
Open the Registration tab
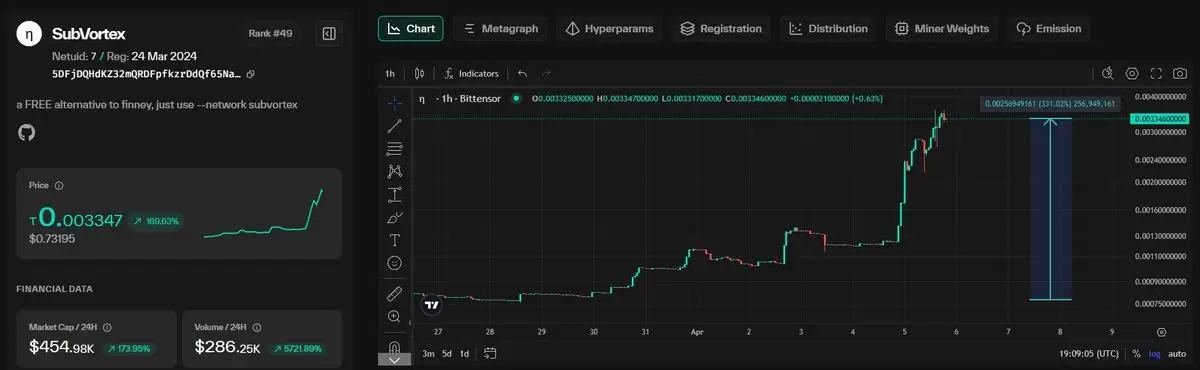pyautogui.click(x=721, y=29)
